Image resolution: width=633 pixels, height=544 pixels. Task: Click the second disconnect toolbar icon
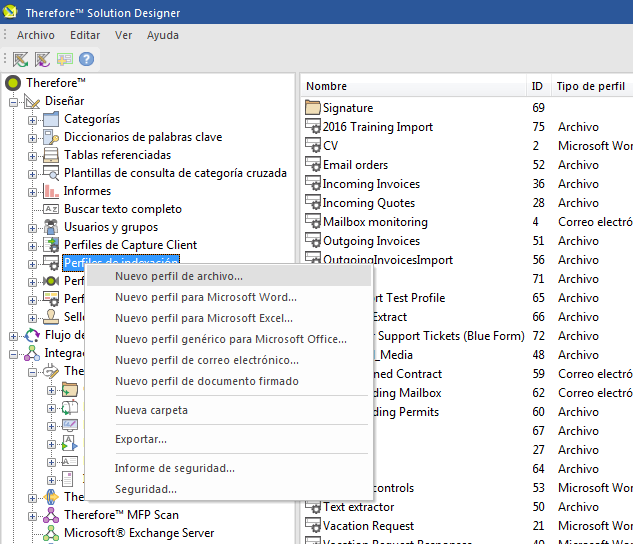[42, 59]
